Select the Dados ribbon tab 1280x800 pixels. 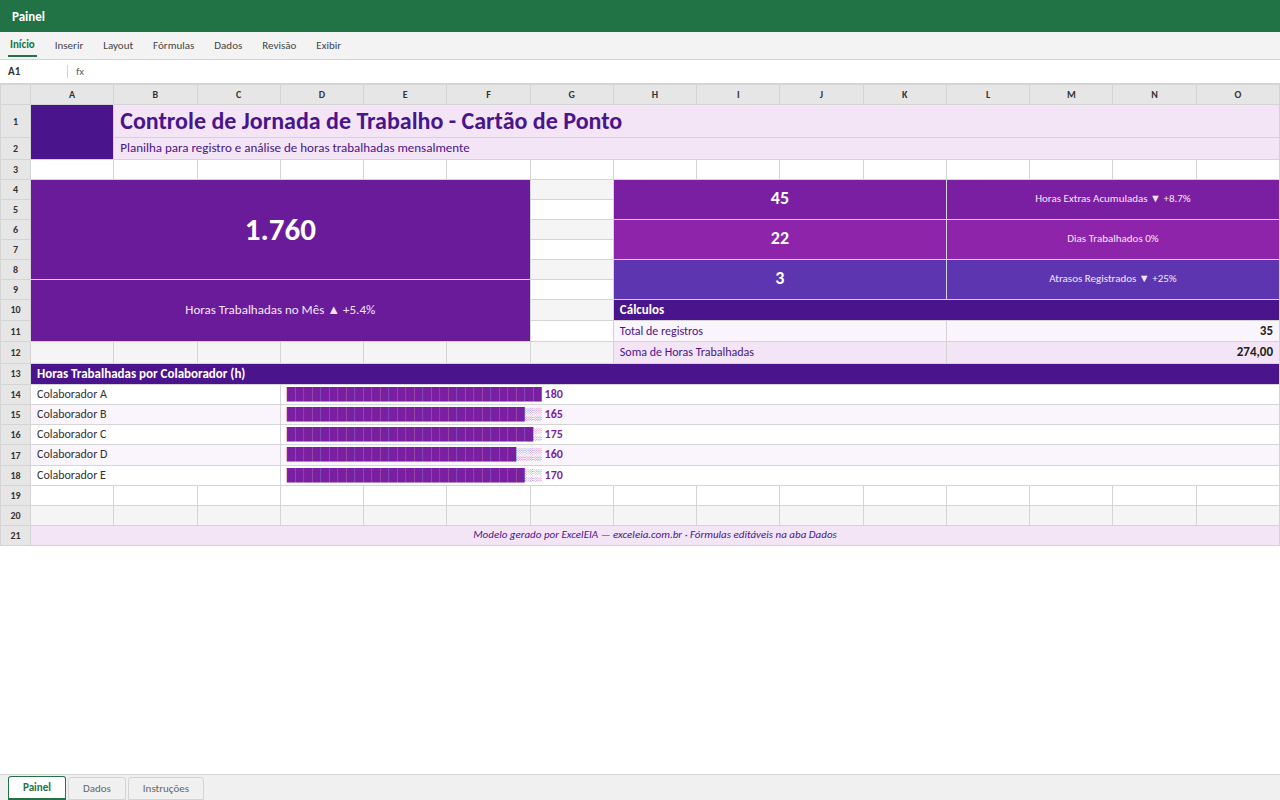[228, 46]
